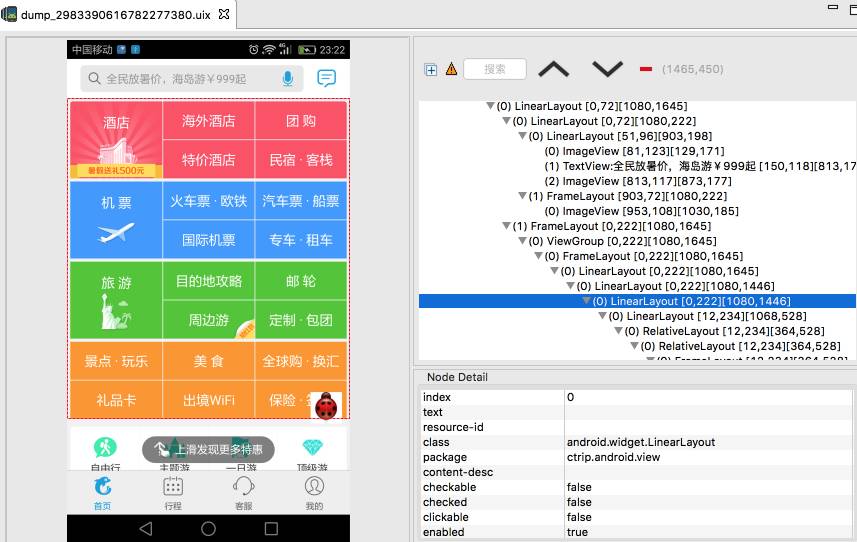Focus the 搜索 search input field
Image resolution: width=857 pixels, height=542 pixels.
495,69
